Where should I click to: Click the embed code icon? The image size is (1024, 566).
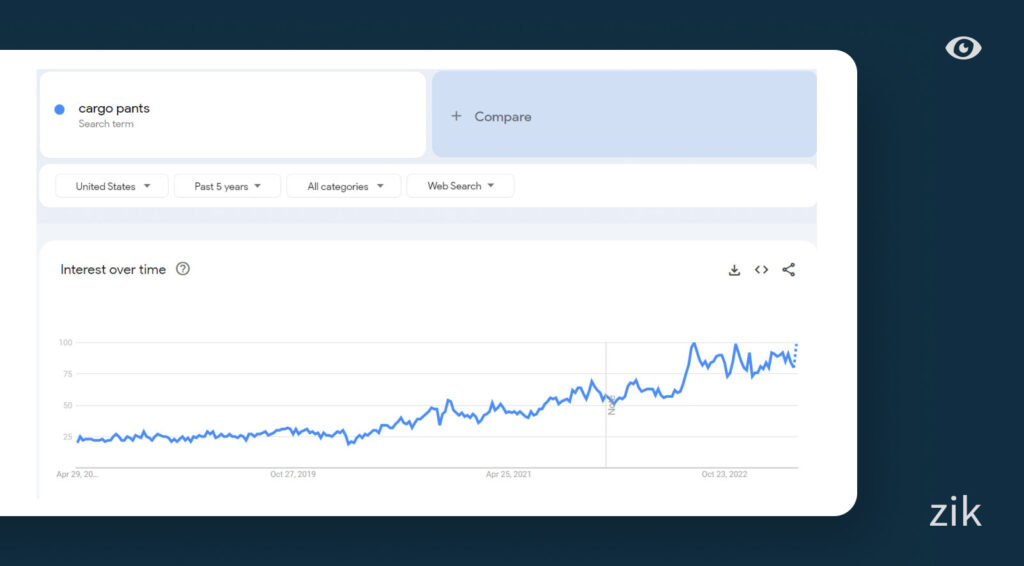[761, 270]
